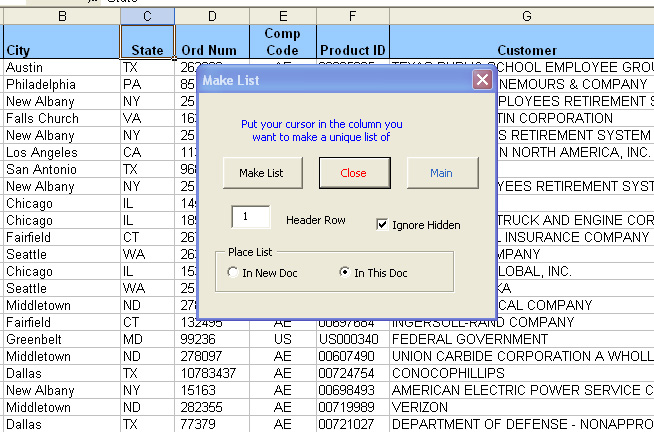The image size is (654, 432).
Task: Select column G header
Action: pyautogui.click(x=522, y=16)
